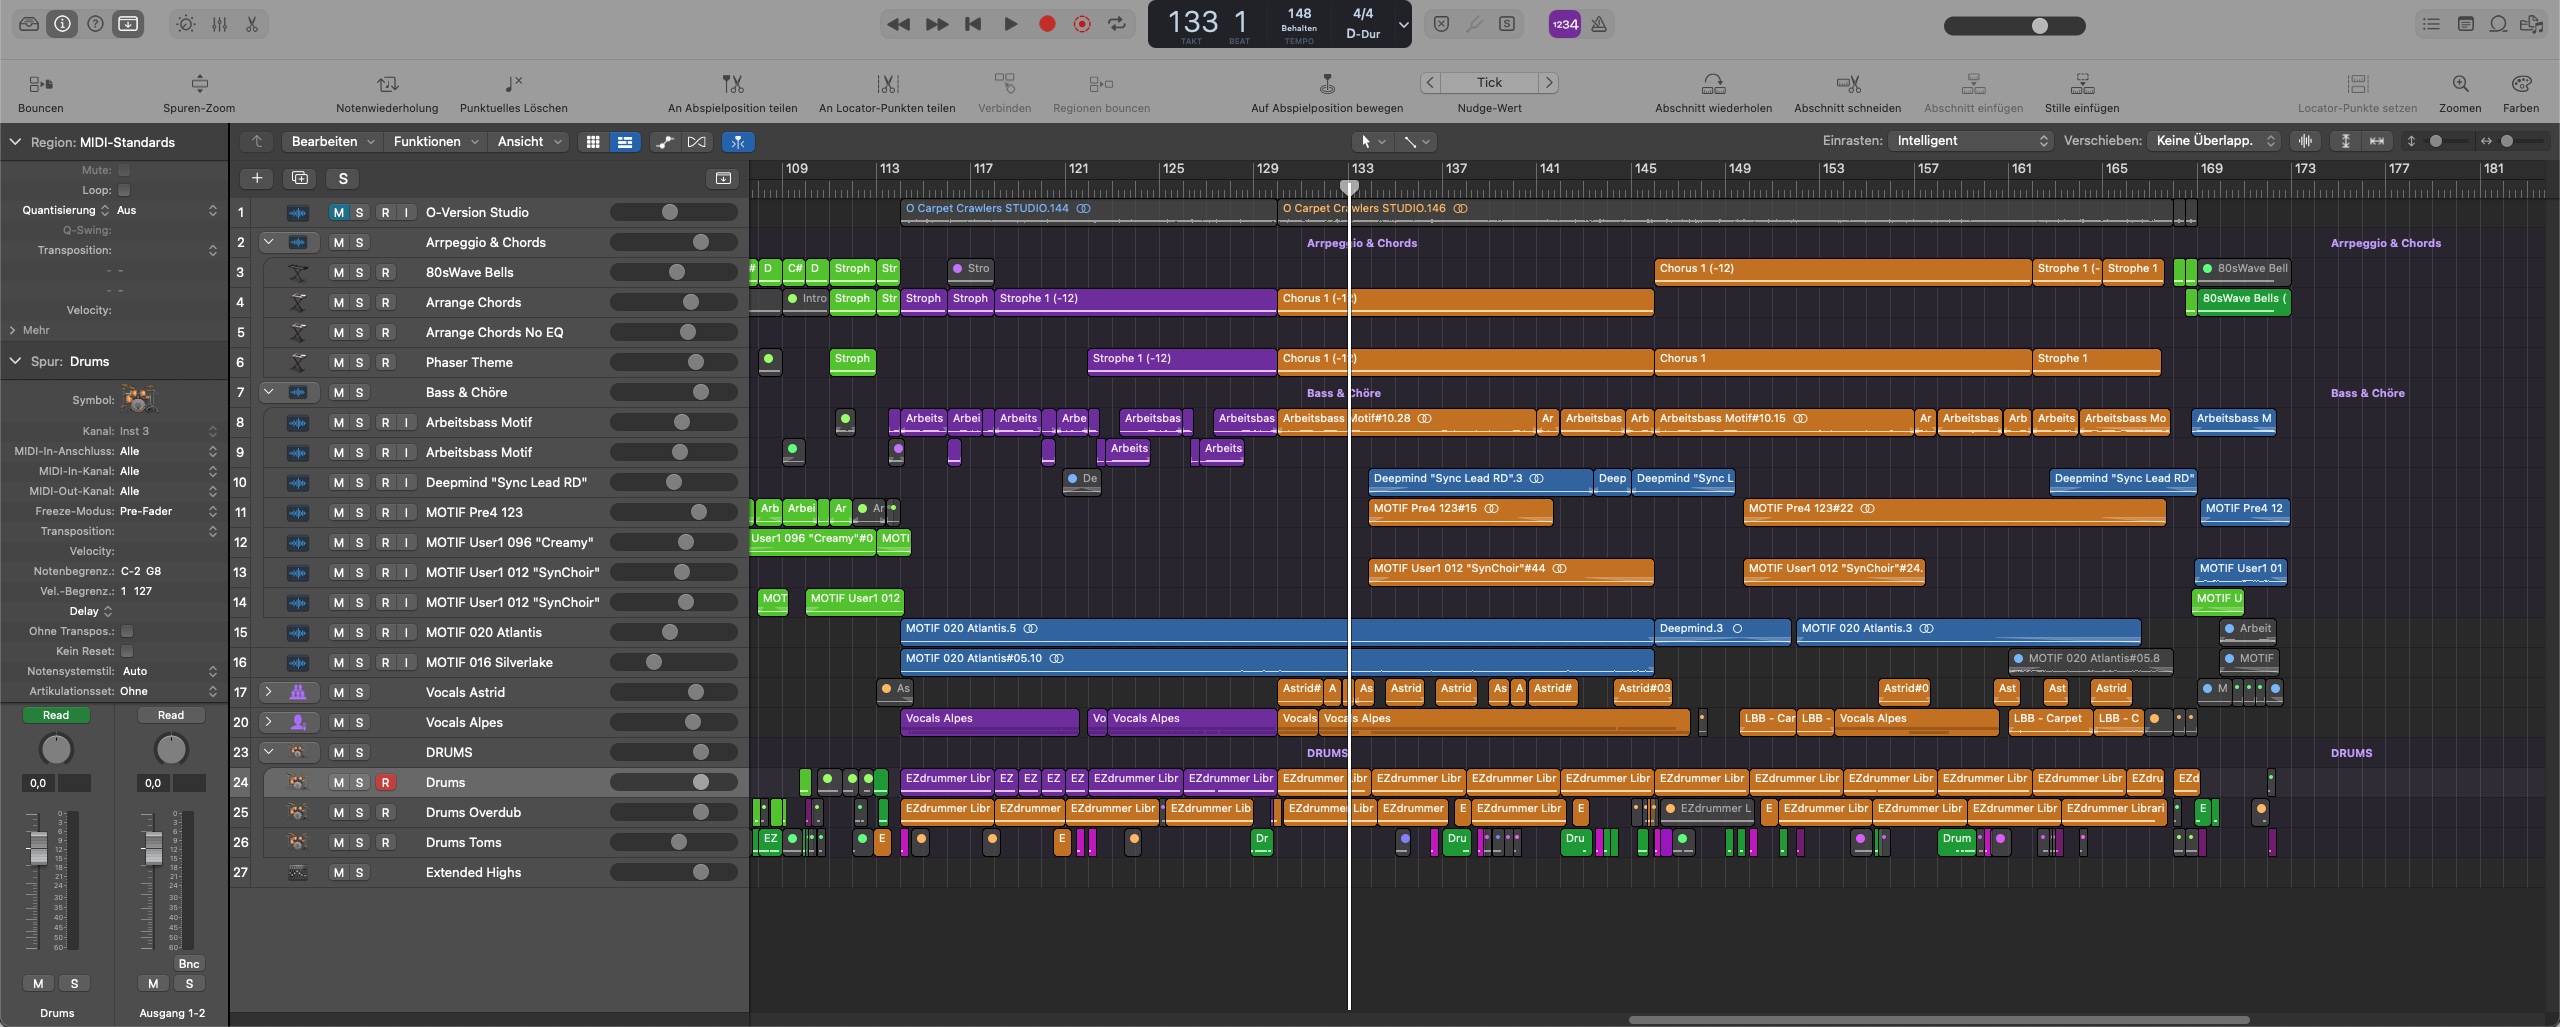Click Abschnitt wiederholen icon

(1713, 84)
